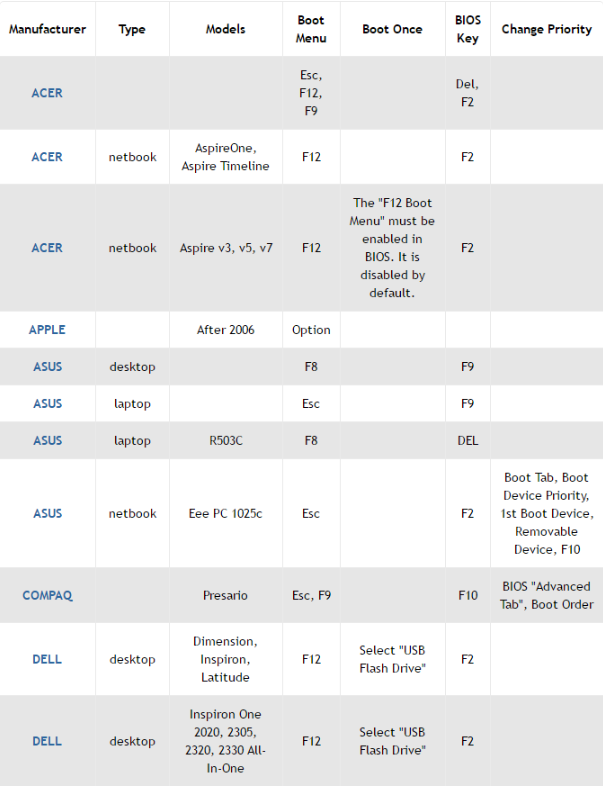This screenshot has height=786, width=603.
Task: Select the Type column header
Action: [x=132, y=30]
